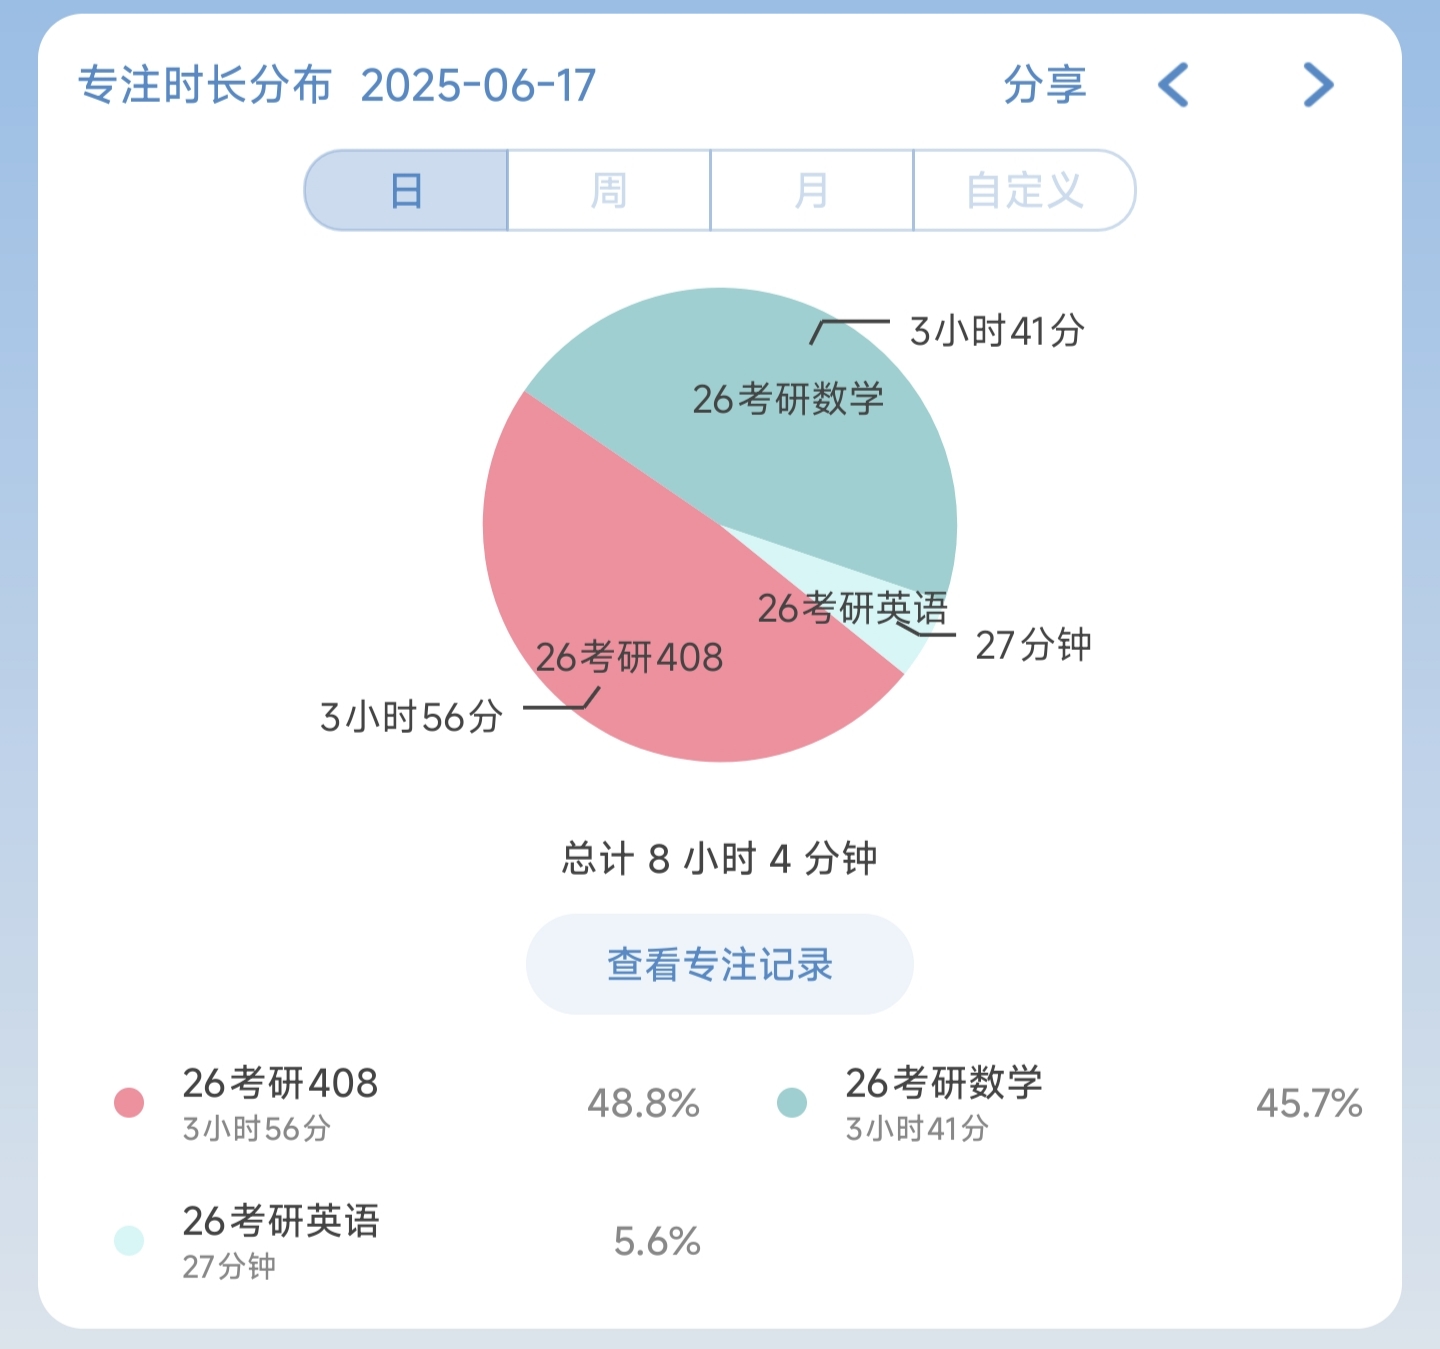This screenshot has width=1440, height=1349.
Task: Click the 专注时长分布 title text
Action: coord(204,86)
